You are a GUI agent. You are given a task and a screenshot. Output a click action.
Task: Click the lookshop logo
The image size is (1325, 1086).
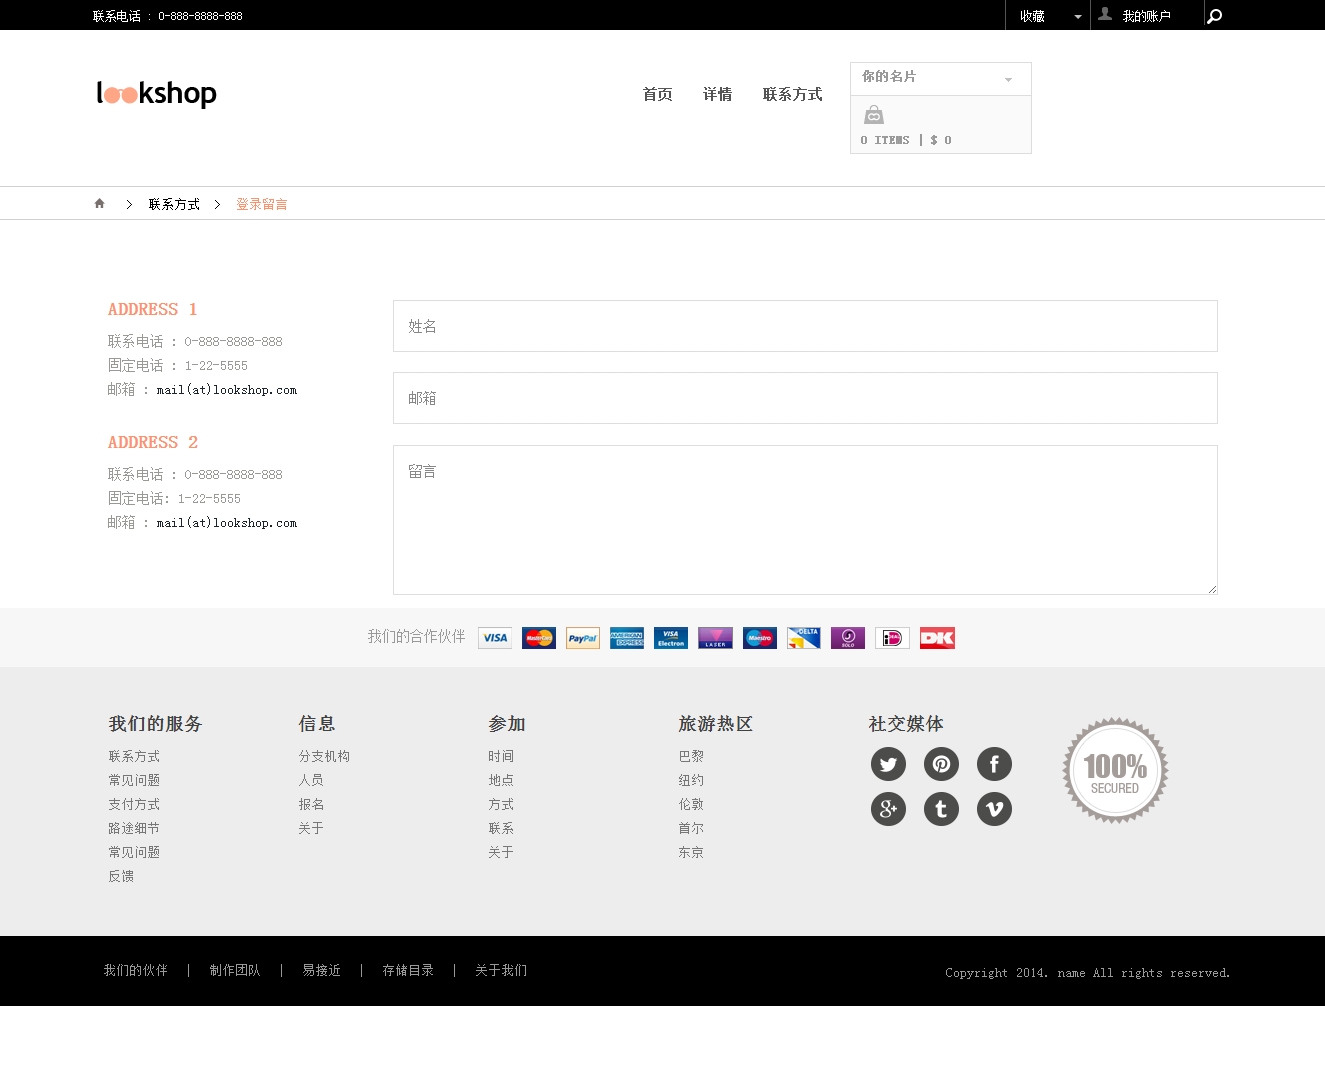(157, 93)
